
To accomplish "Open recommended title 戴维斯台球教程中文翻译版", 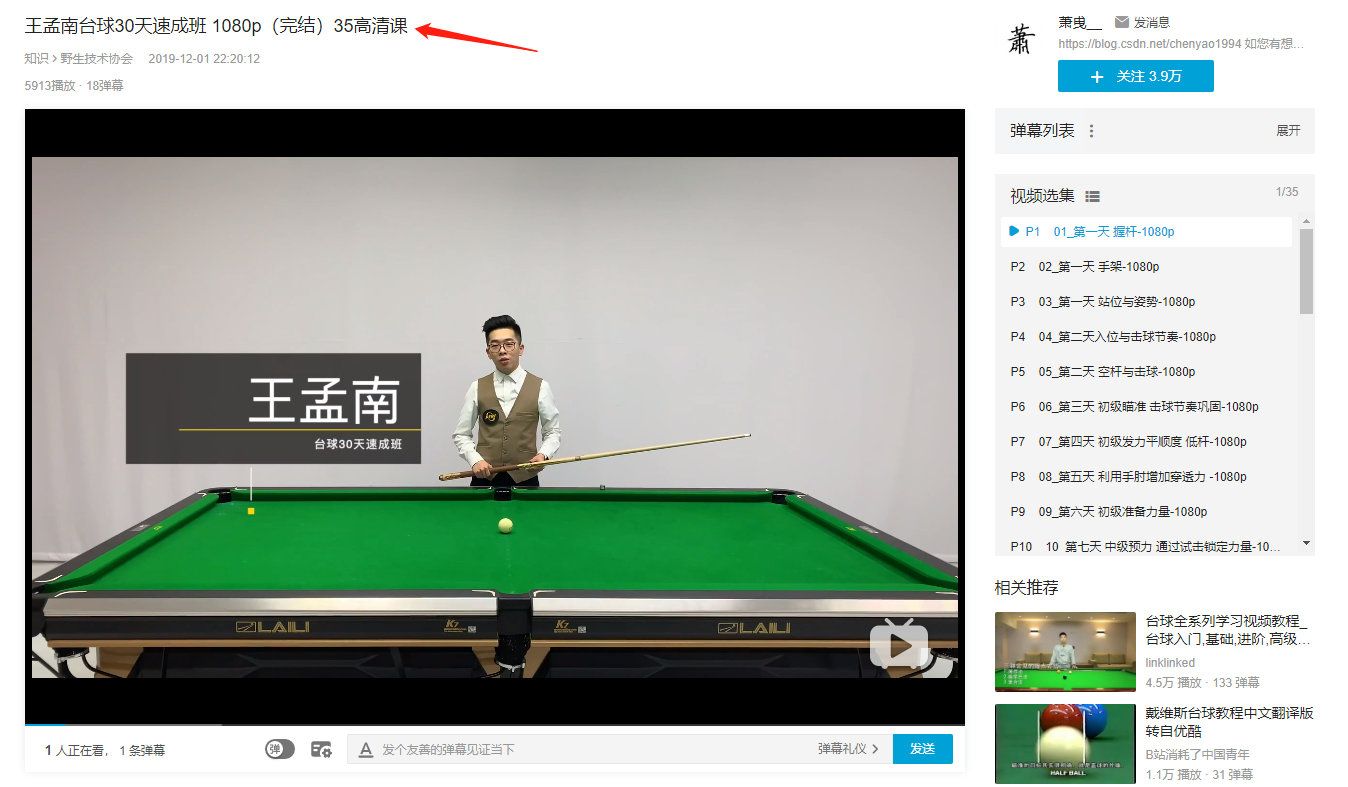I will pos(1229,722).
